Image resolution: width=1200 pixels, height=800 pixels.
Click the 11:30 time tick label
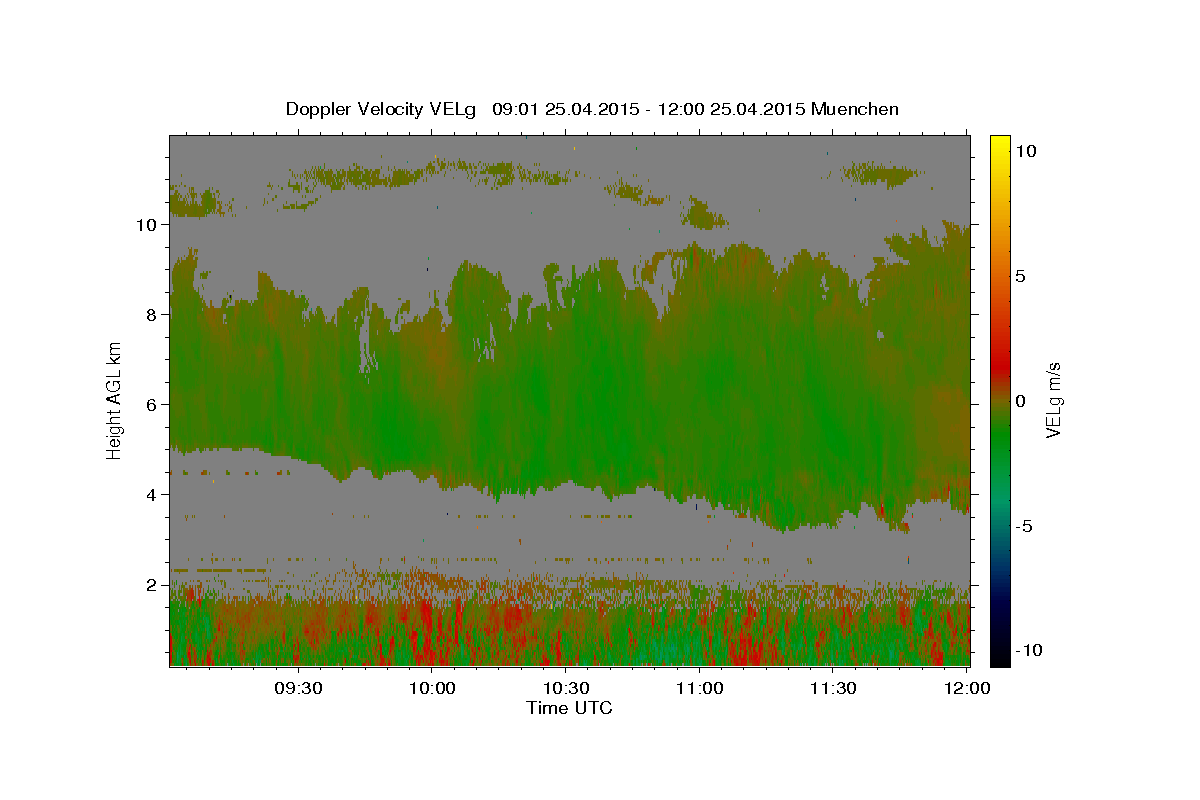tap(832, 688)
